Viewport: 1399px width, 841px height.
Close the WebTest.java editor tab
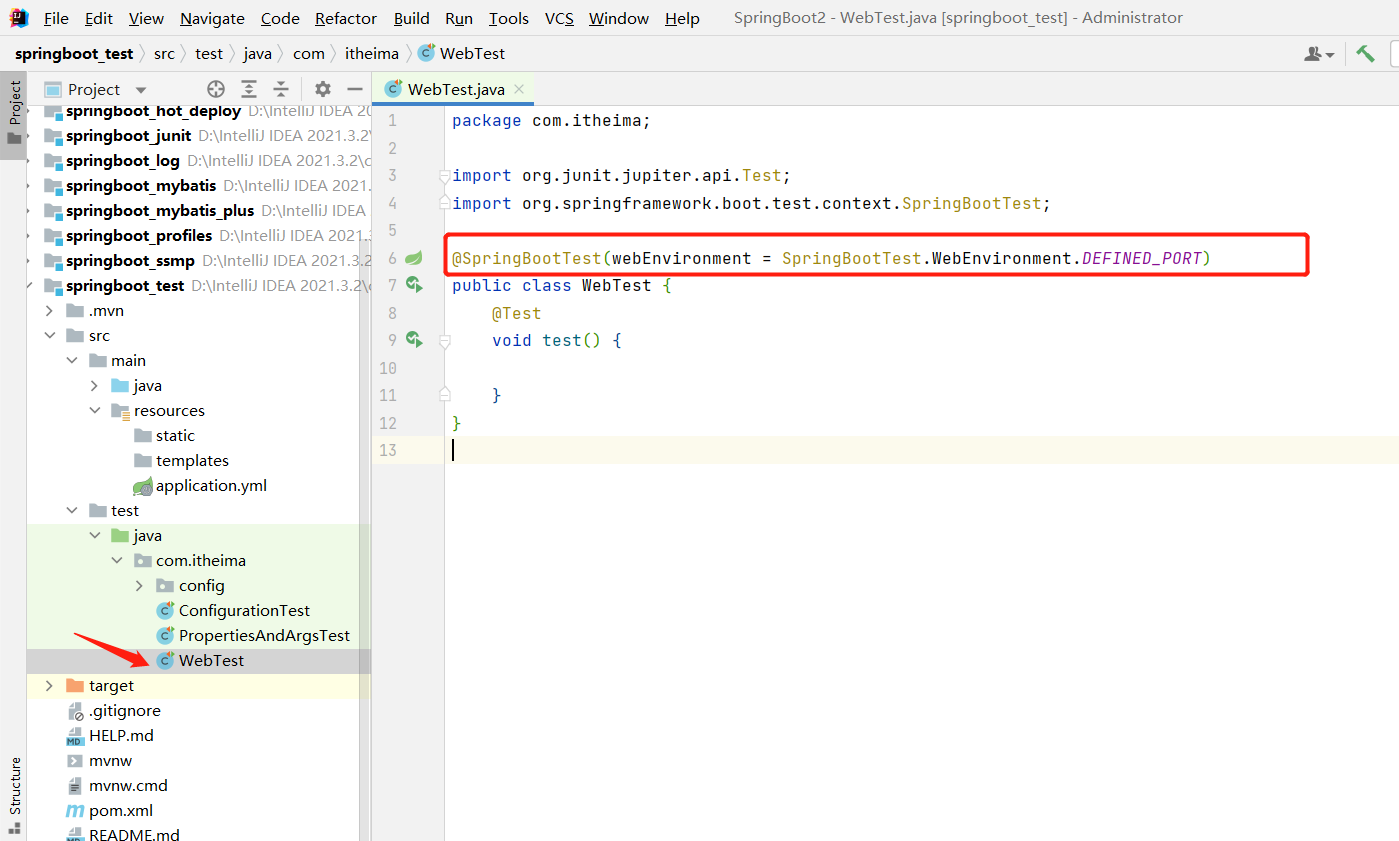(519, 89)
